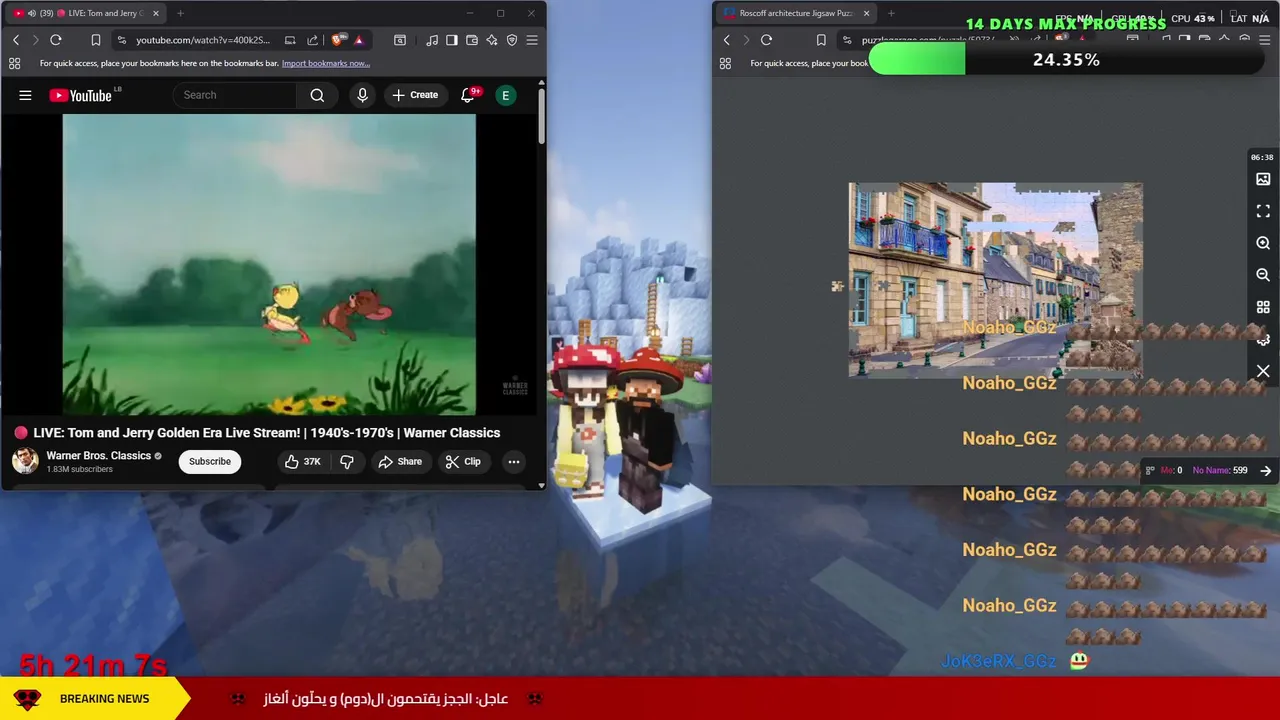Click the 1.83M subscribers text
Screen dimensions: 1280x720
click(79, 469)
